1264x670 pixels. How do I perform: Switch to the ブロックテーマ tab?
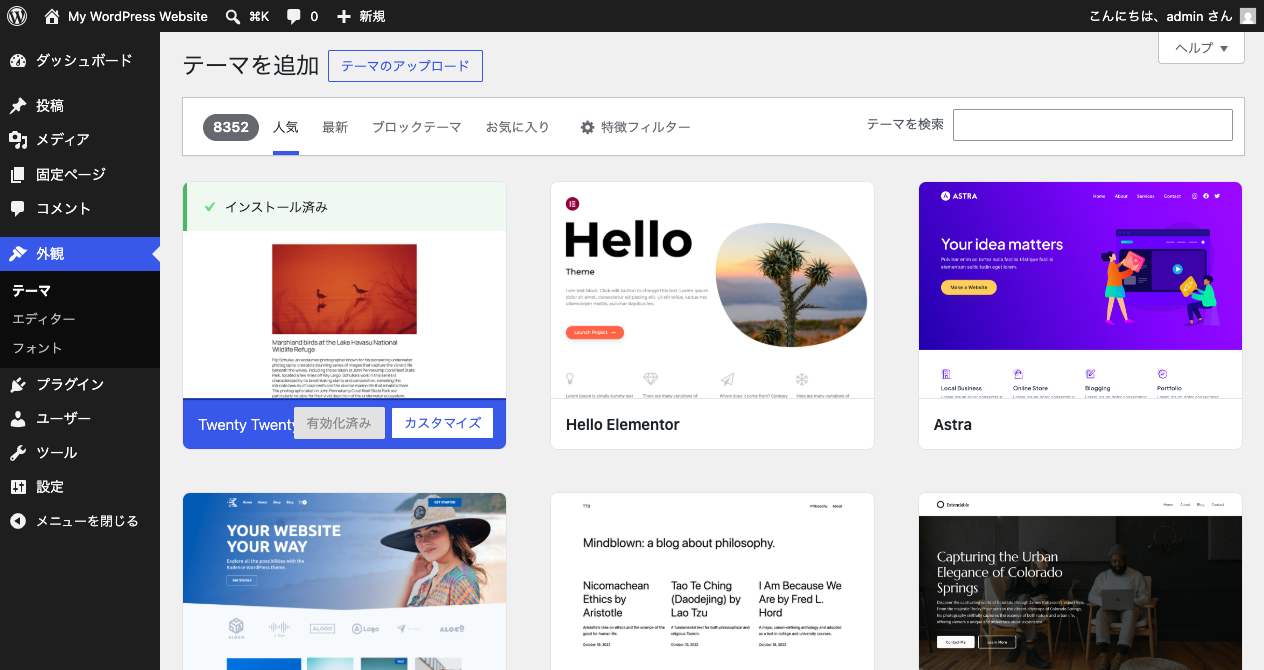pos(417,128)
